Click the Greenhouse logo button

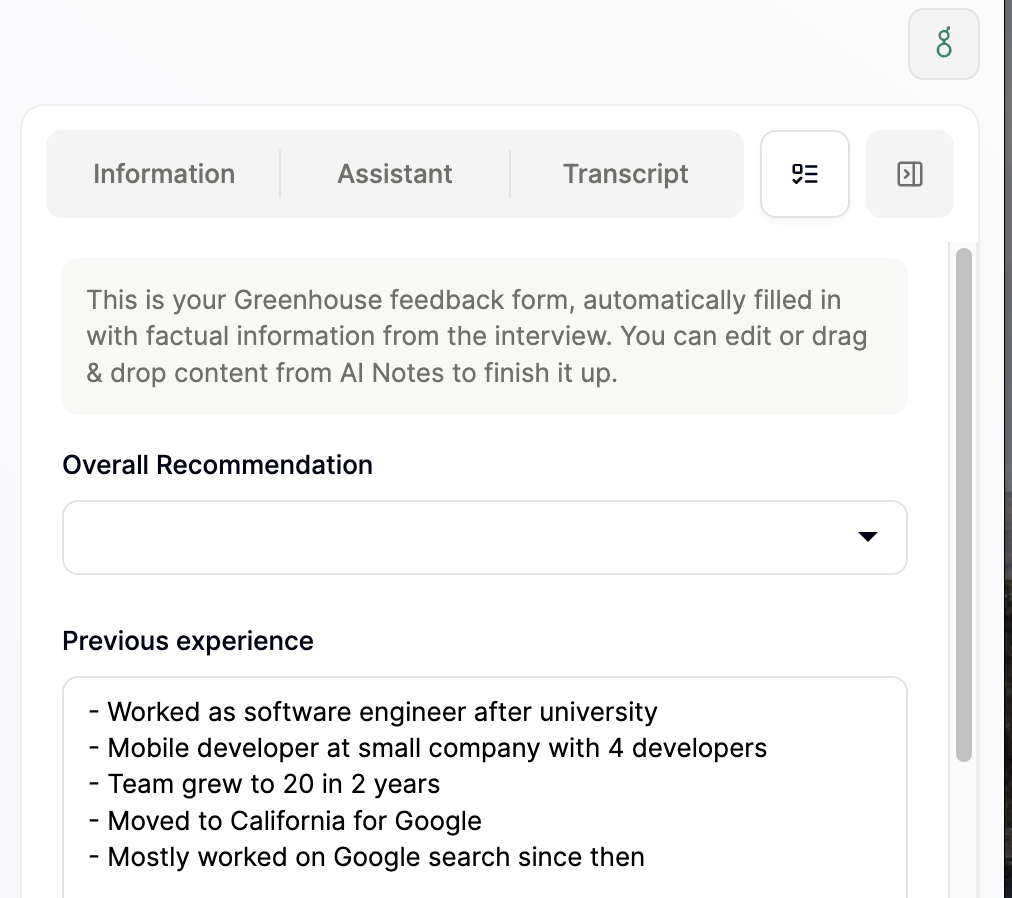[943, 44]
